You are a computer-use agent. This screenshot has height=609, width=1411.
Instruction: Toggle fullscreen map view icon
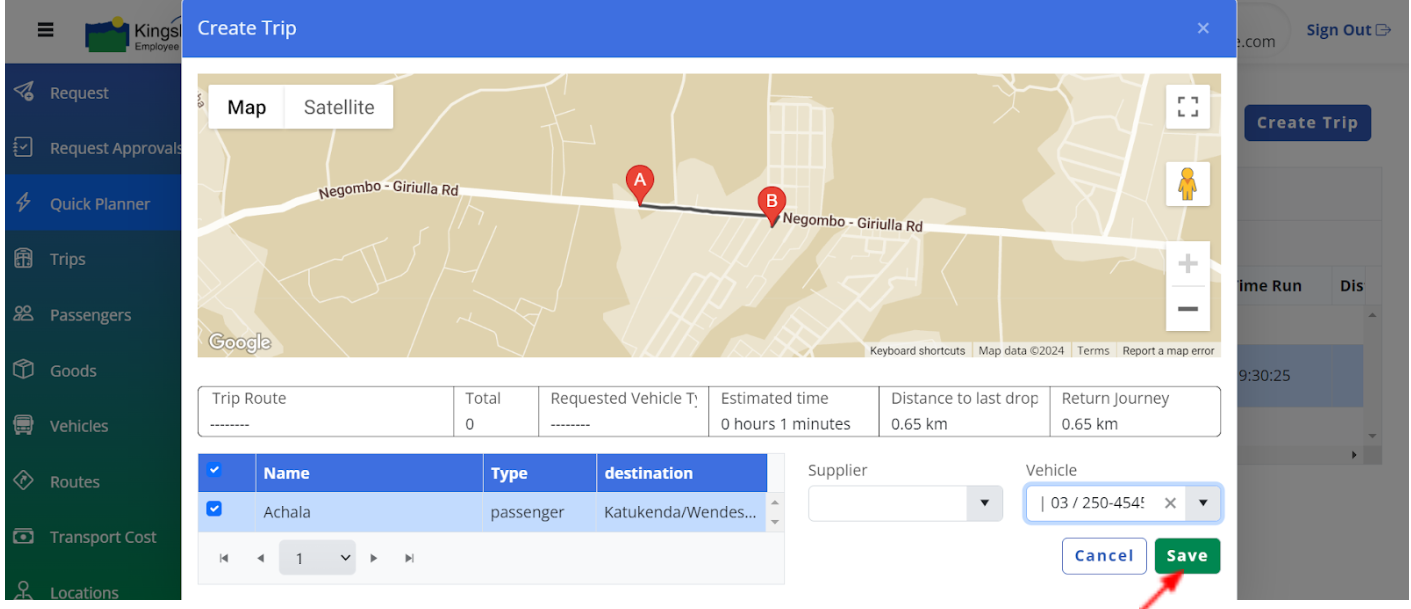[1188, 107]
